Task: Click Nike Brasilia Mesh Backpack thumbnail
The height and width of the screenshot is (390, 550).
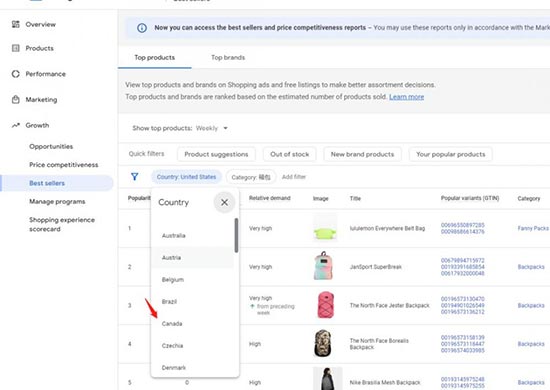Action: click(327, 379)
